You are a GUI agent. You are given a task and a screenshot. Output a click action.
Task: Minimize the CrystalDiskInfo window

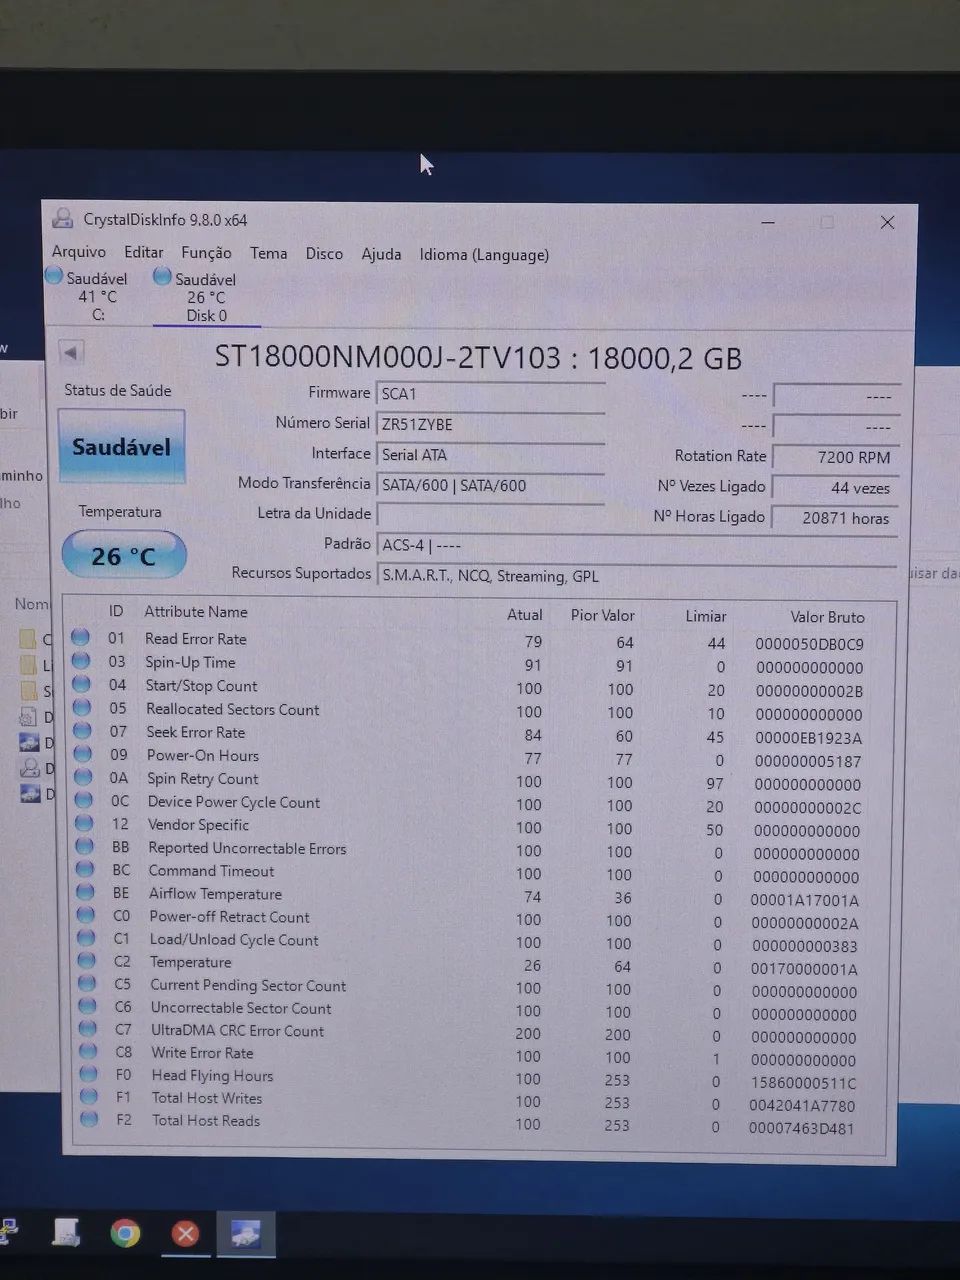point(768,222)
